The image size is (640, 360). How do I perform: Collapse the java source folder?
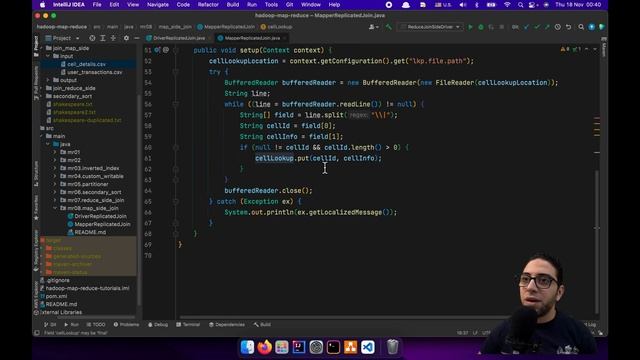point(48,144)
